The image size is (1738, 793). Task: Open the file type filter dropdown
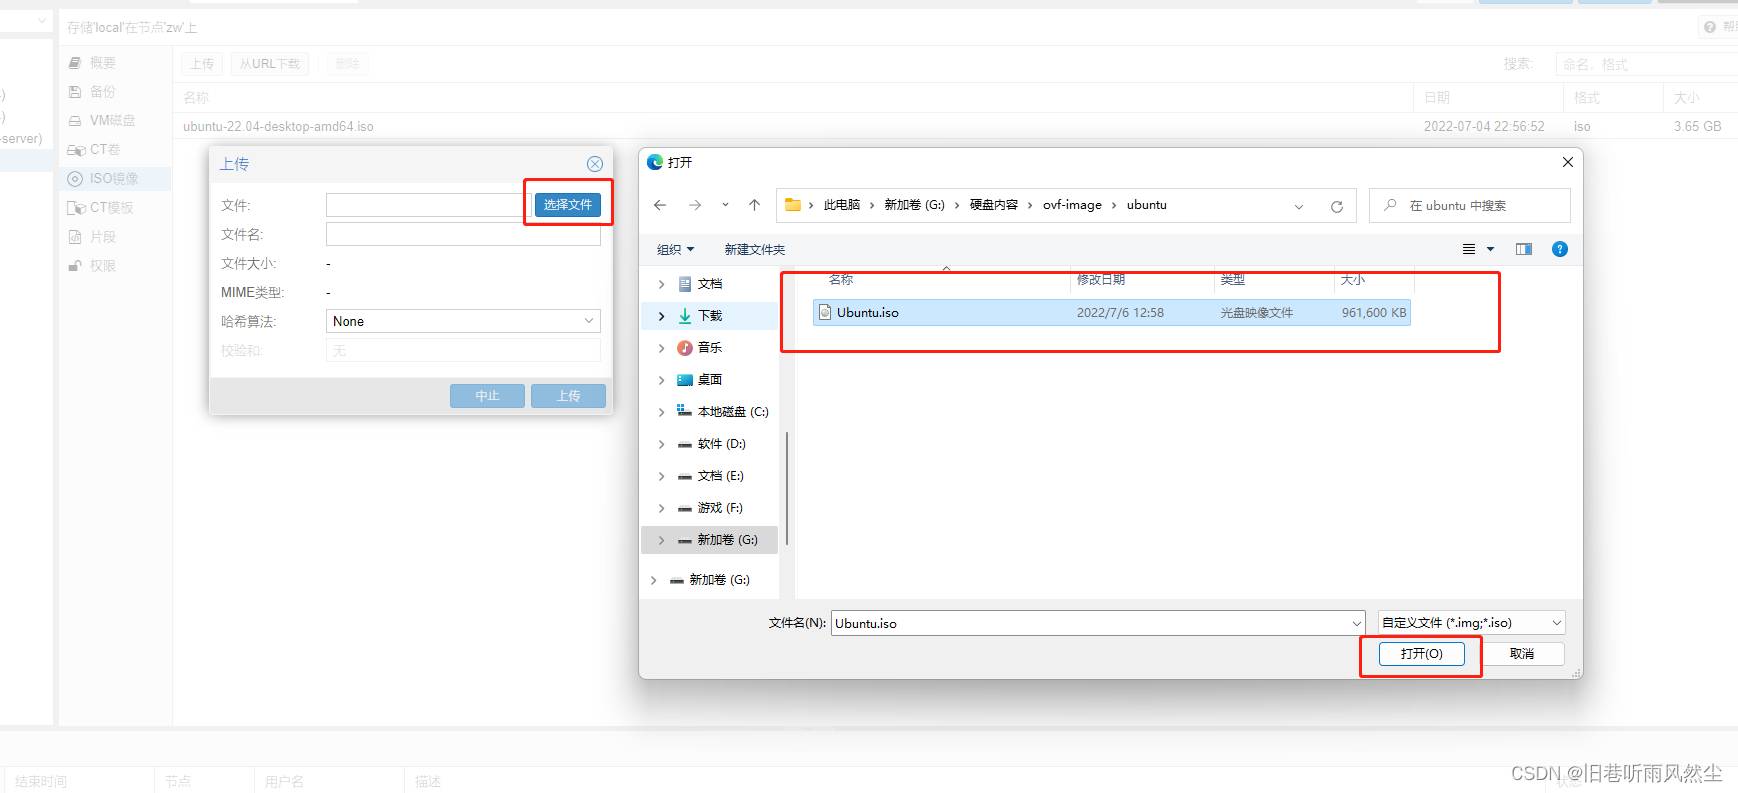[x=1471, y=623]
